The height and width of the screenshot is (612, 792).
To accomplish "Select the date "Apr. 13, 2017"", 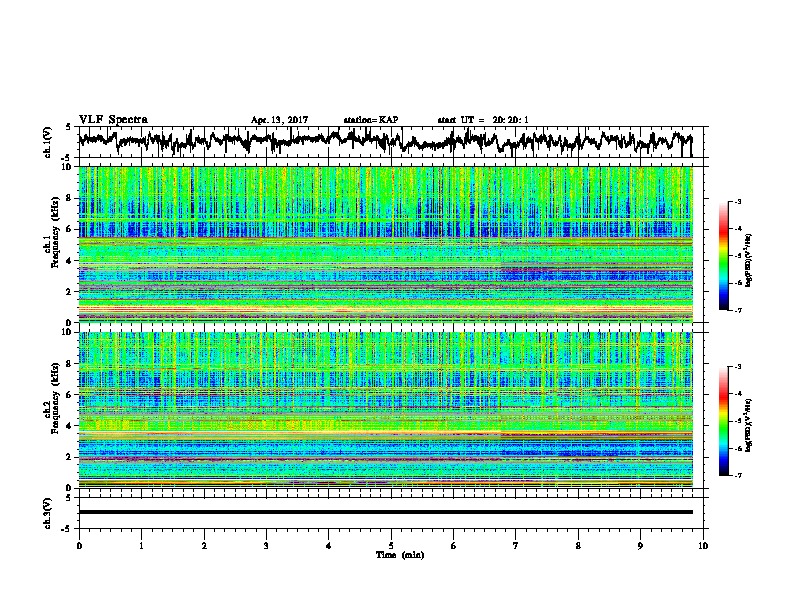I will [x=279, y=120].
